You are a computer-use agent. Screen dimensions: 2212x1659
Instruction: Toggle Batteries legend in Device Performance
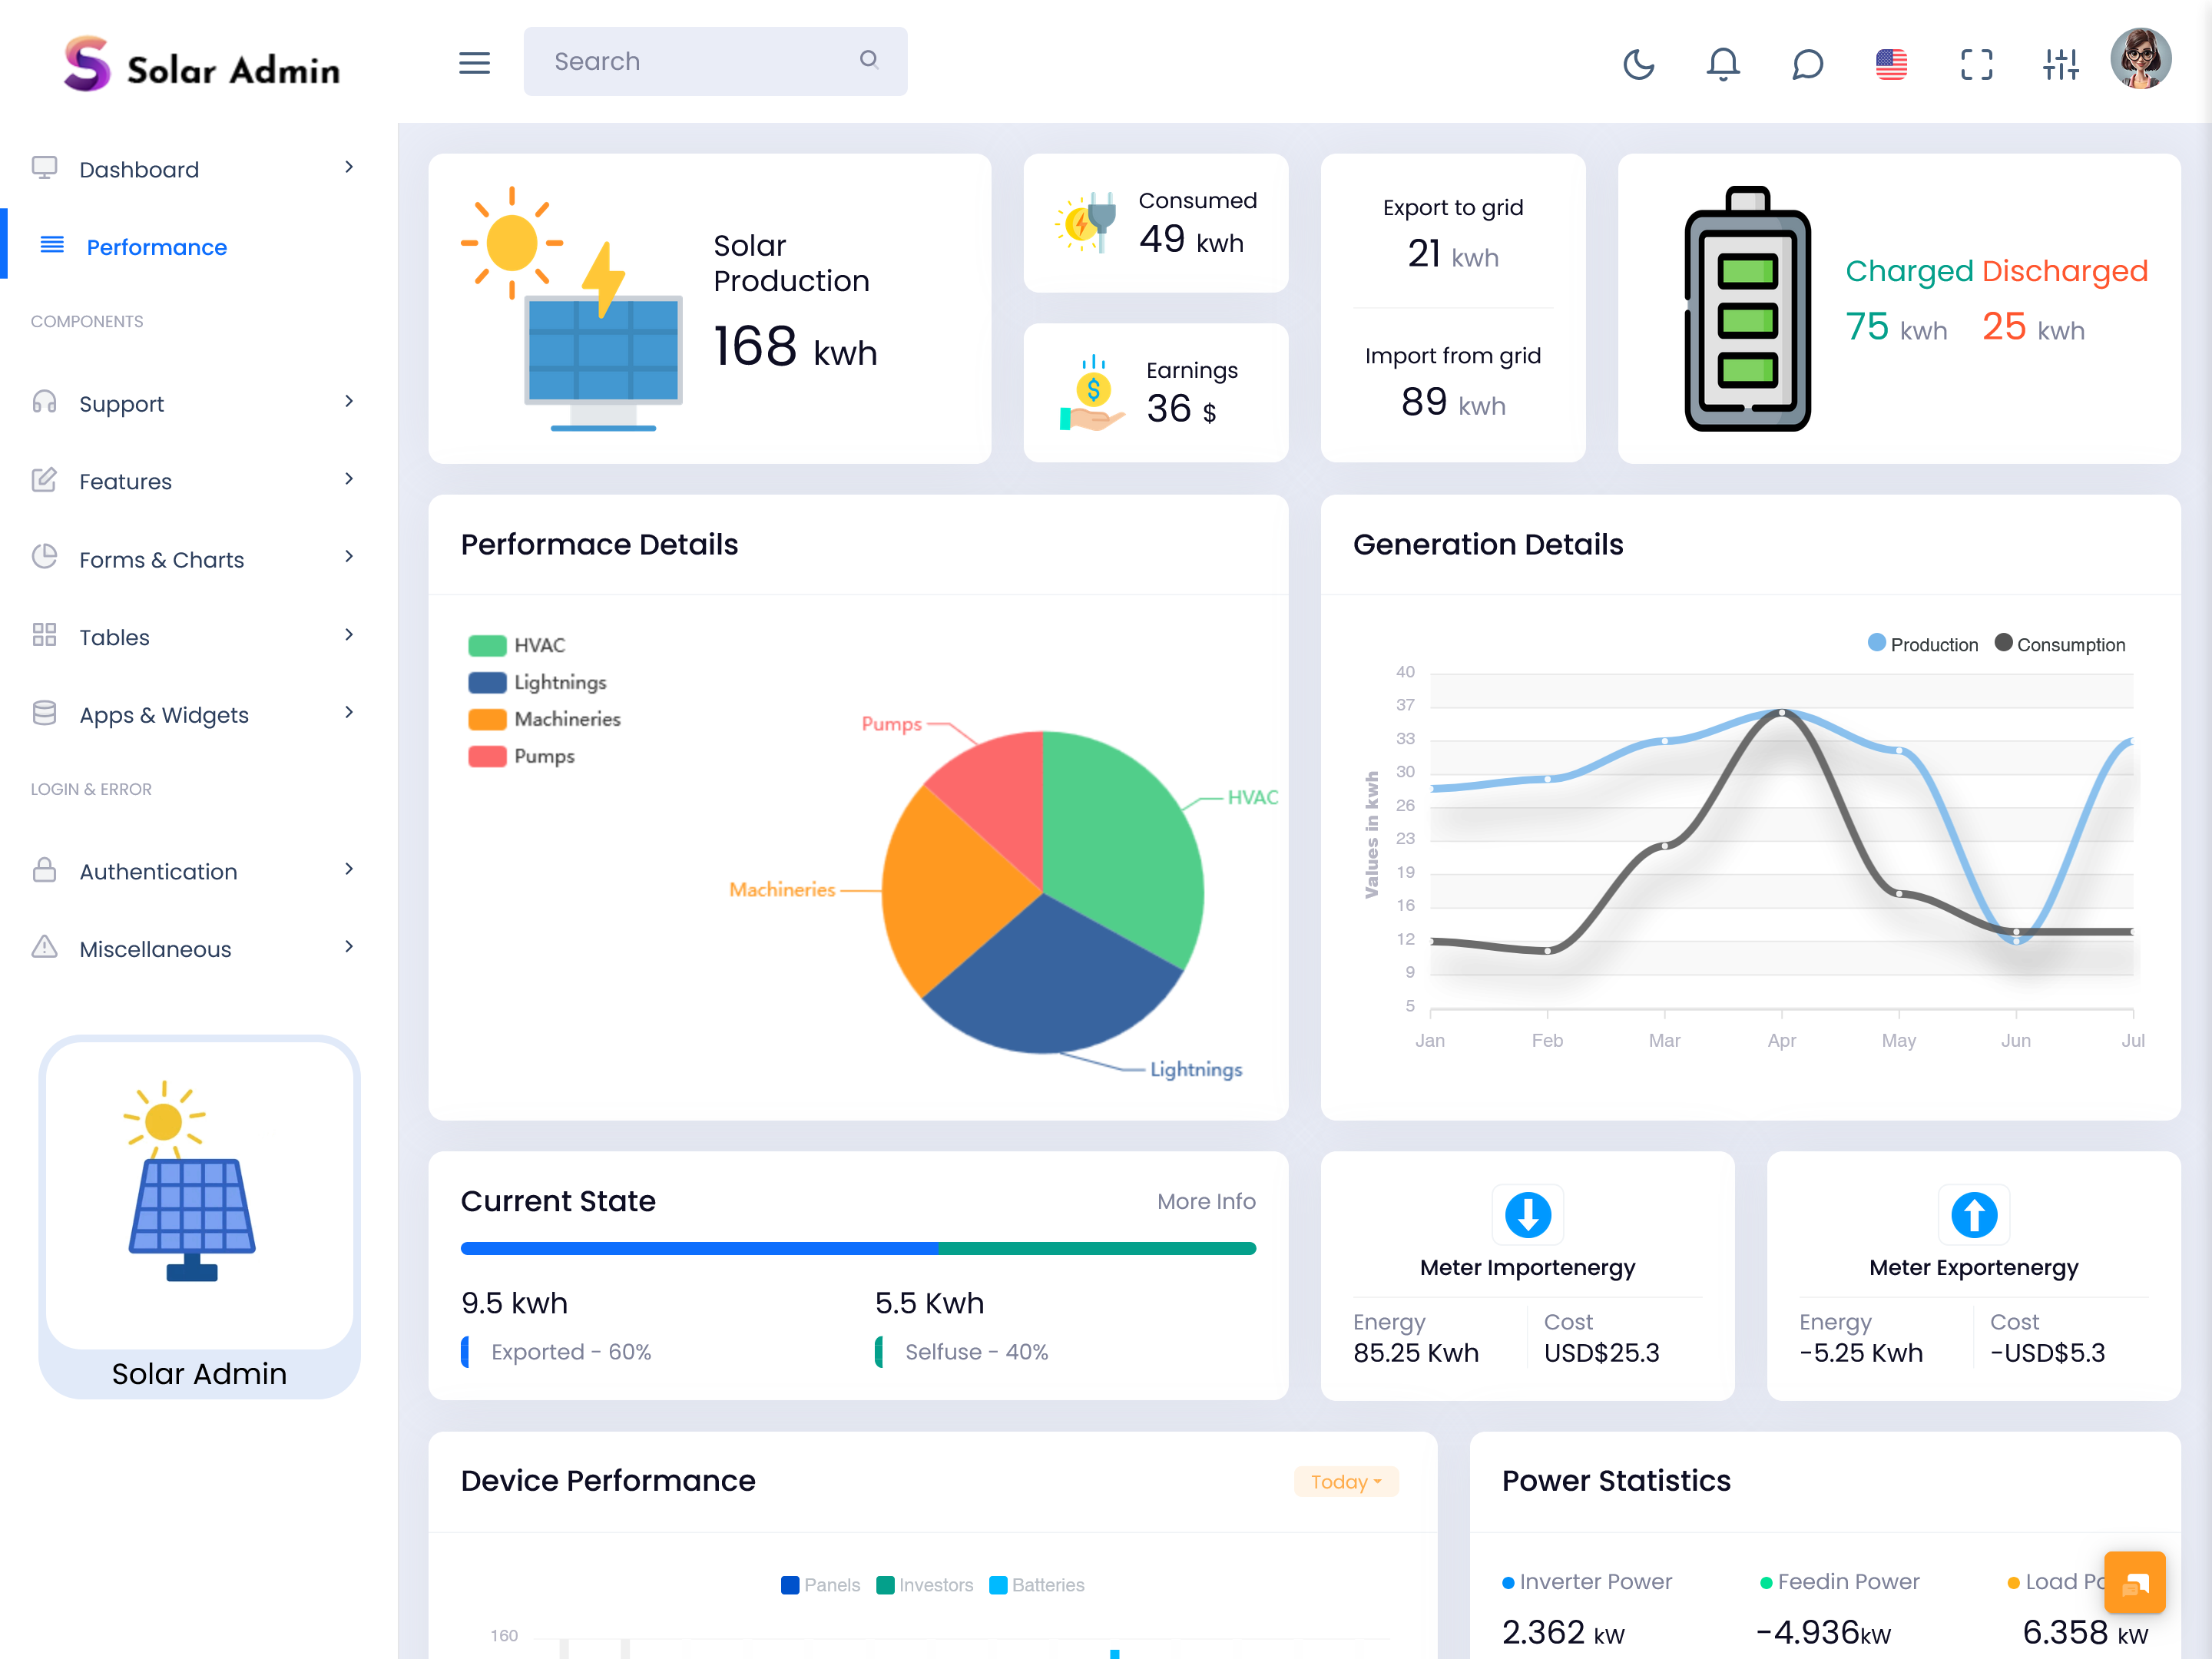(1037, 1584)
